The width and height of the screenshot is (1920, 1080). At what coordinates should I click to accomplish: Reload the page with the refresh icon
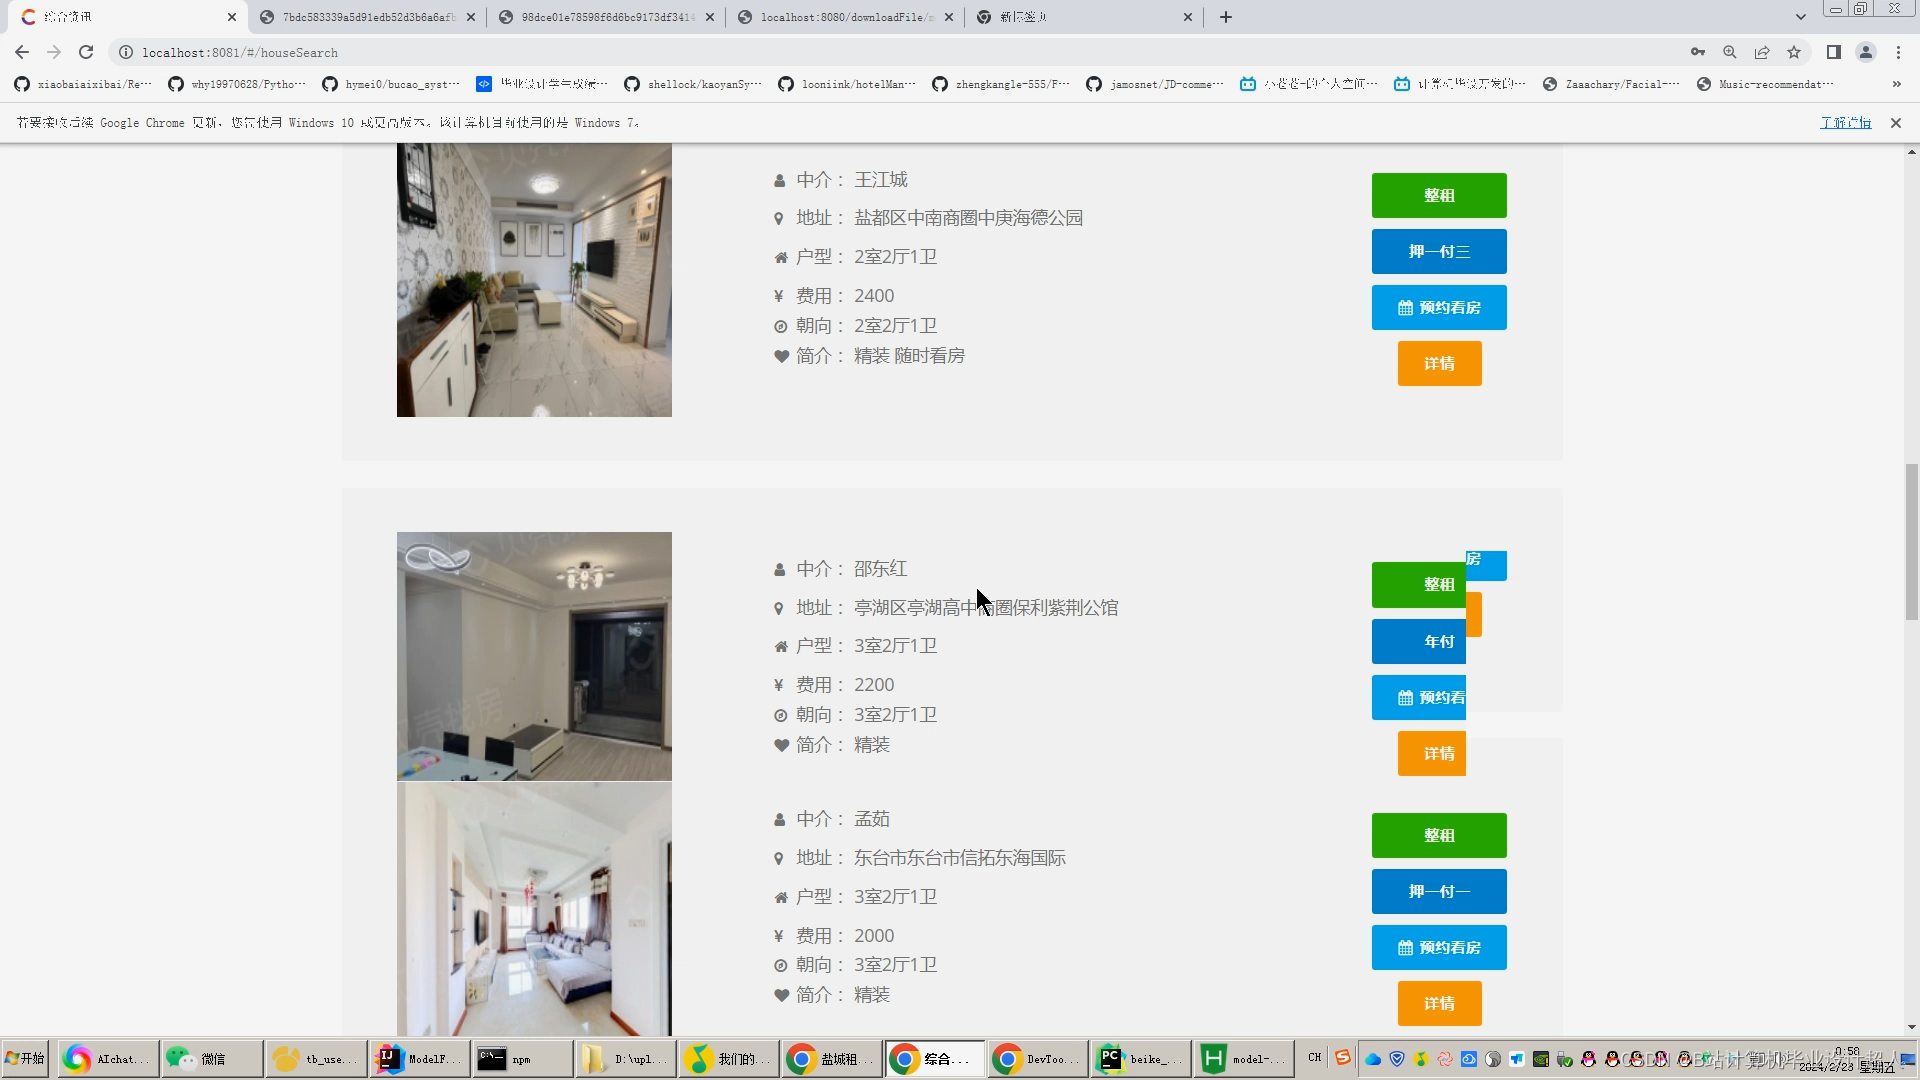(x=86, y=52)
